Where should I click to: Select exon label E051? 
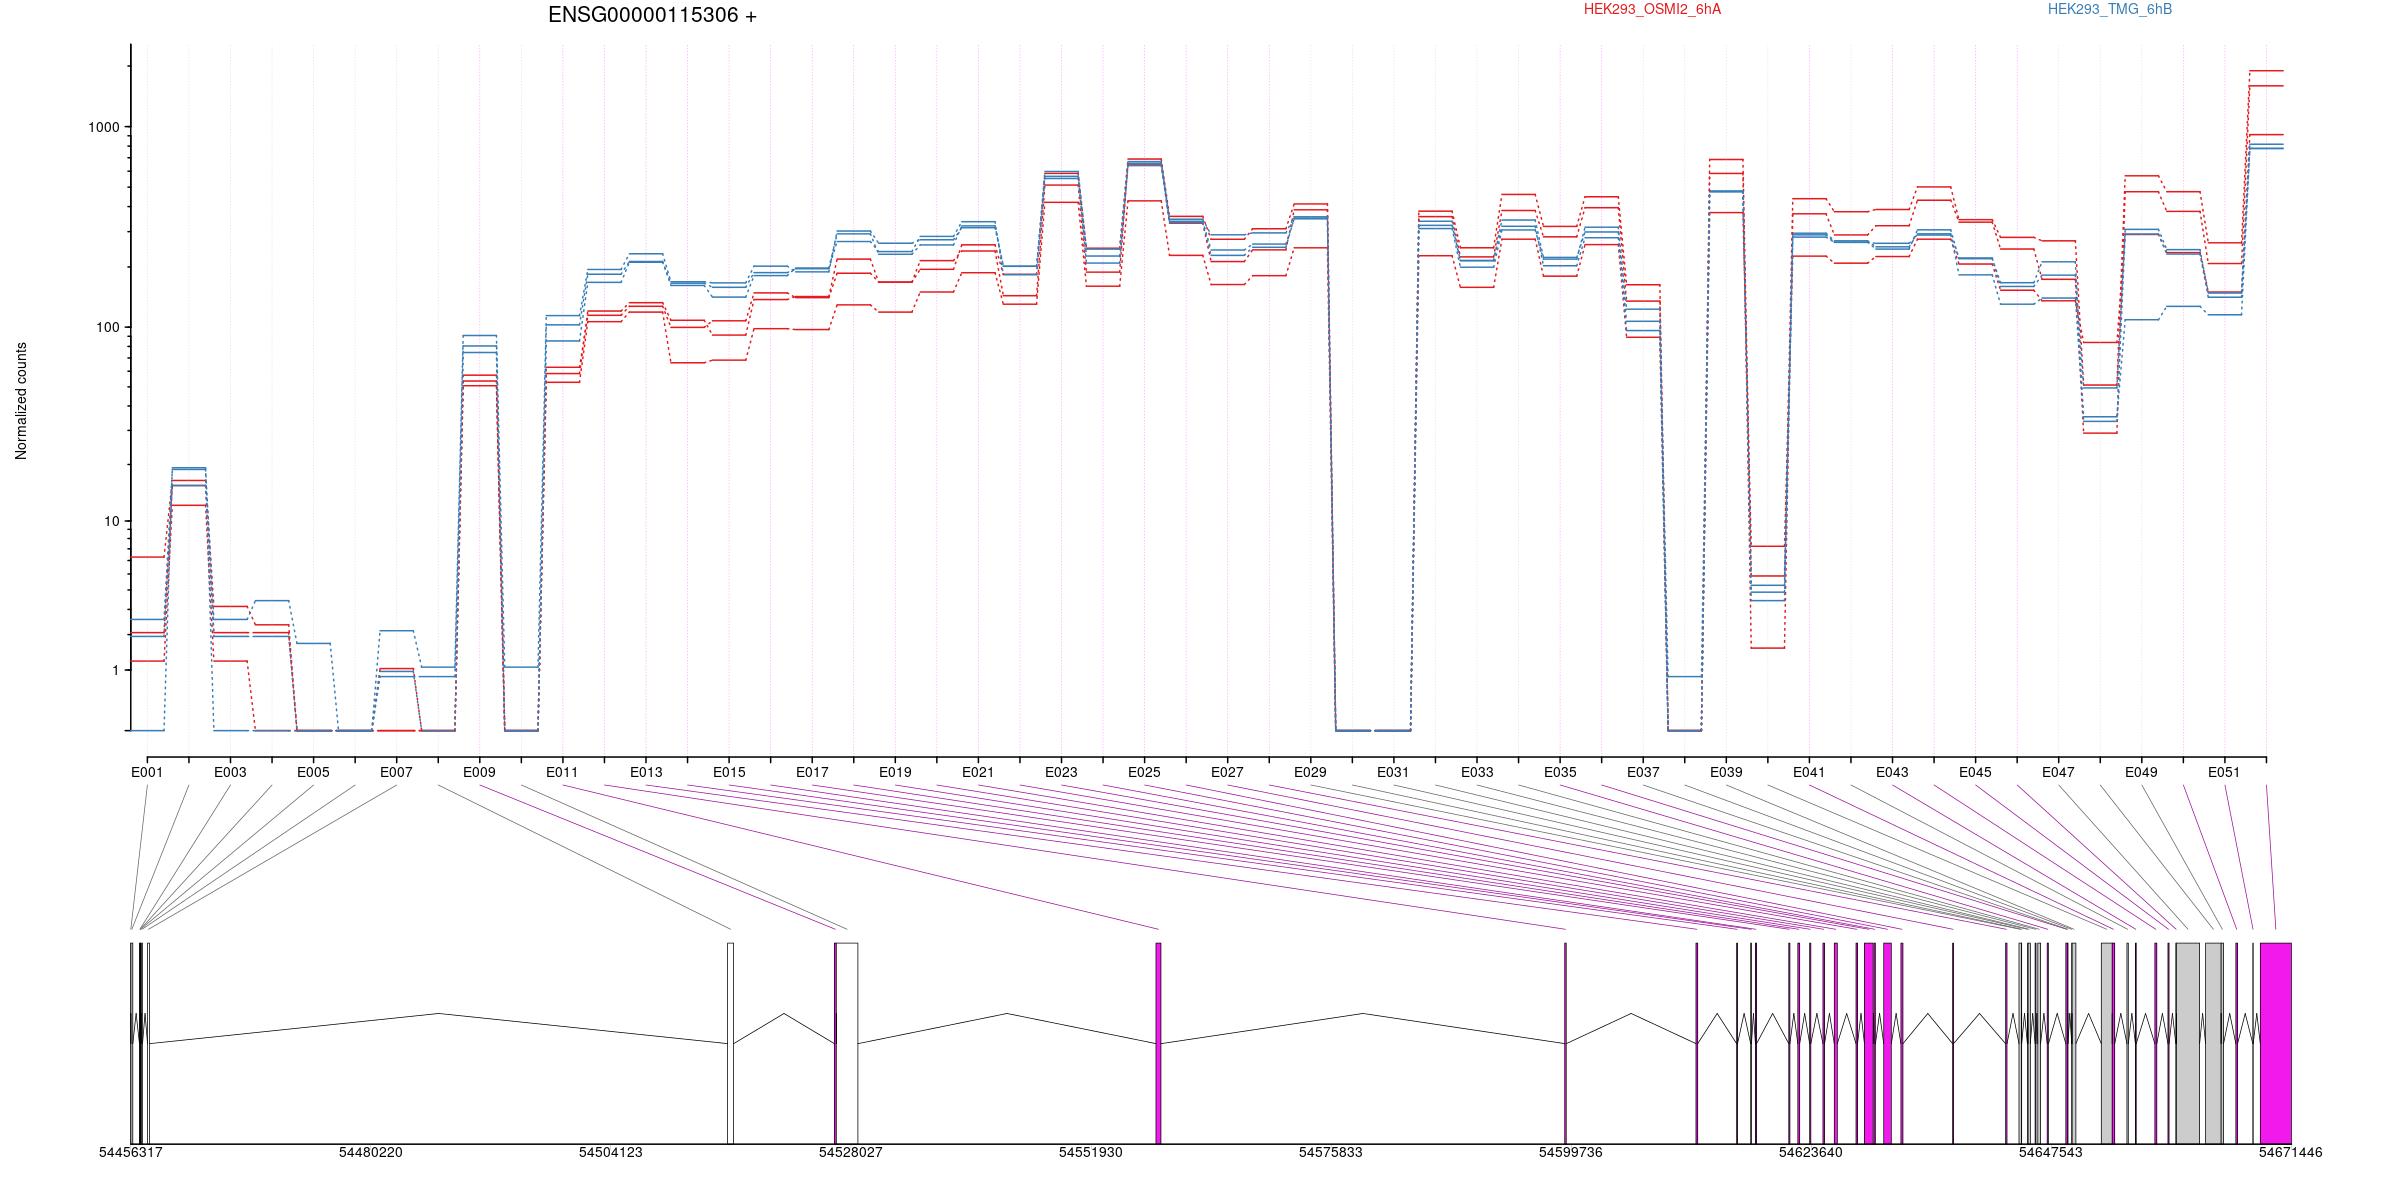[2224, 772]
